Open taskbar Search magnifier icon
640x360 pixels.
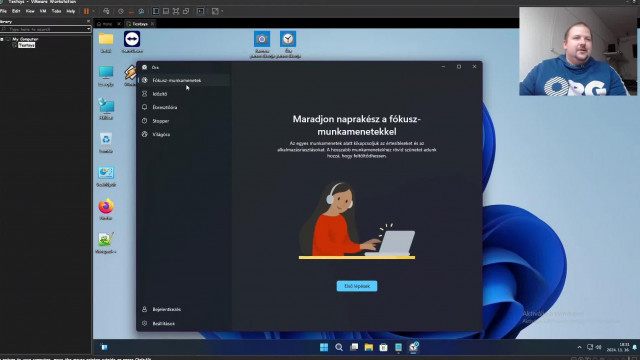[x=339, y=347]
